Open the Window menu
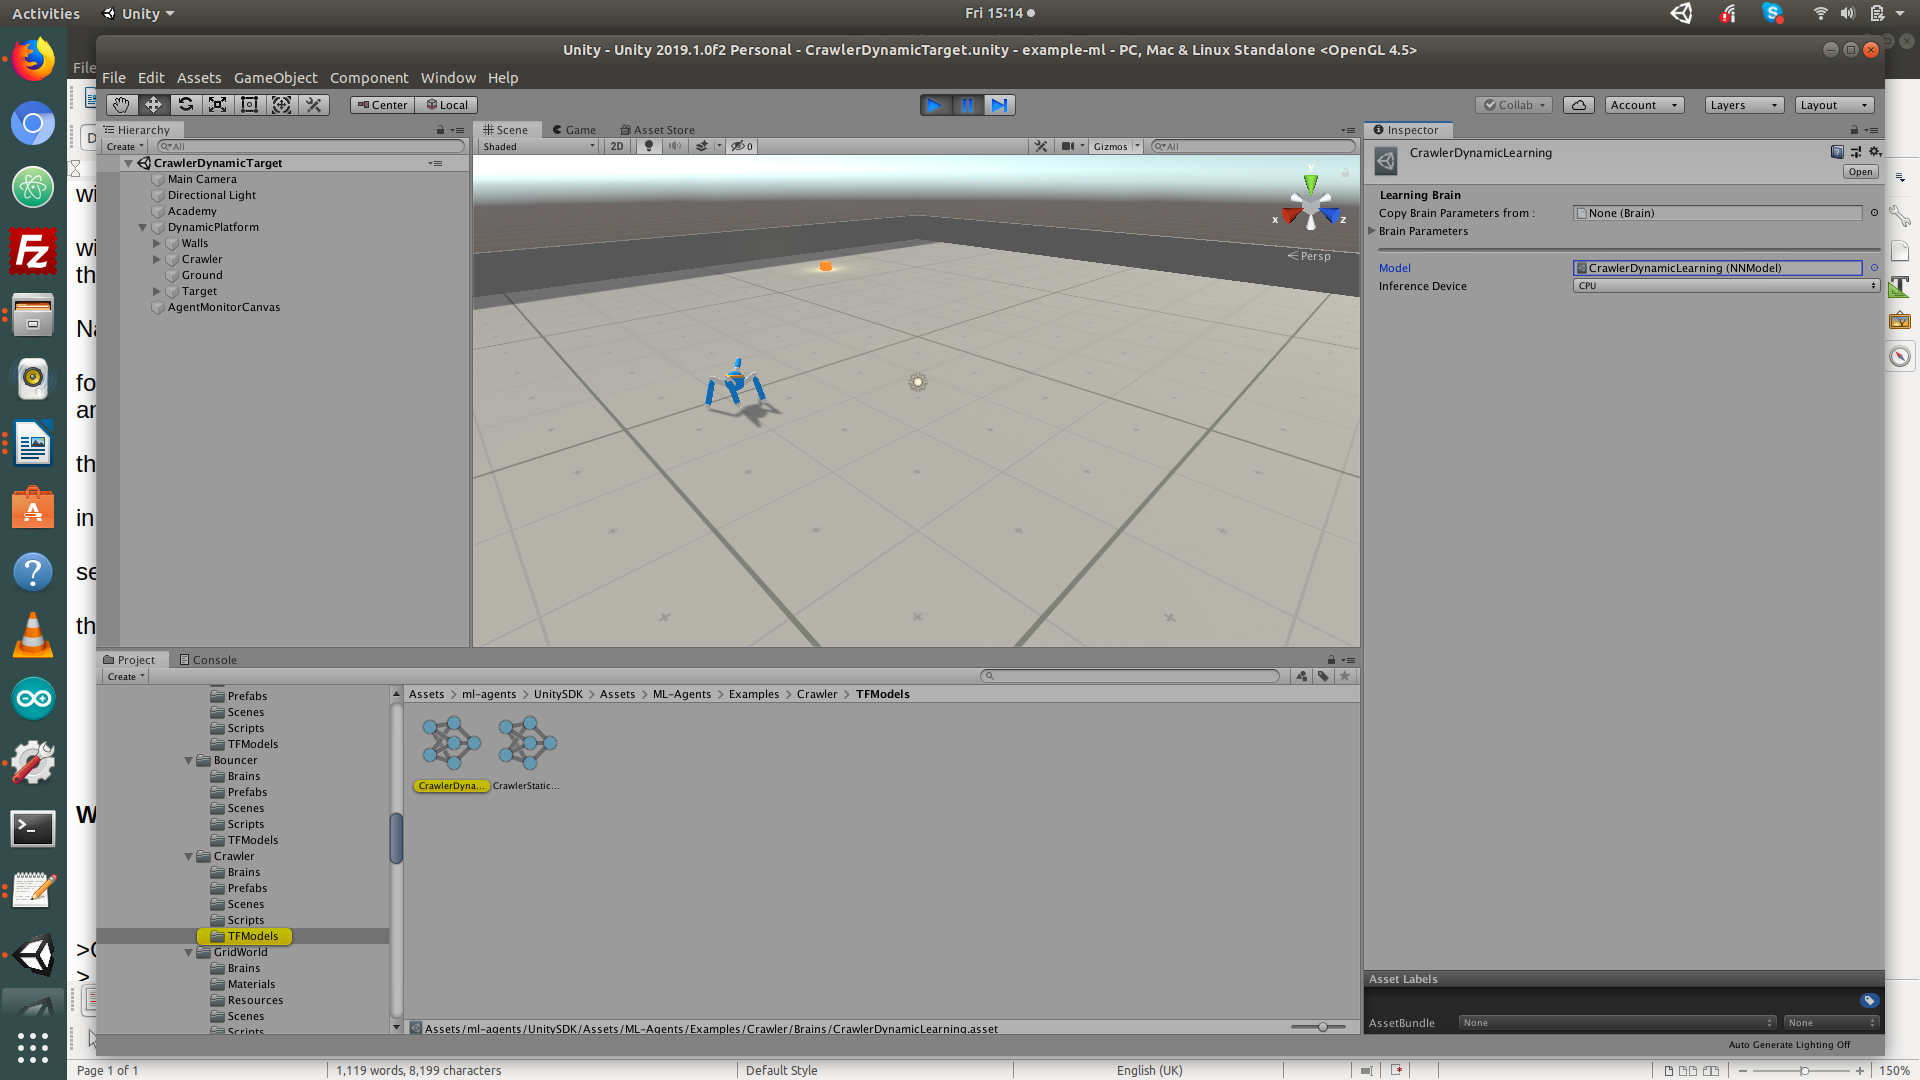 [x=448, y=78]
